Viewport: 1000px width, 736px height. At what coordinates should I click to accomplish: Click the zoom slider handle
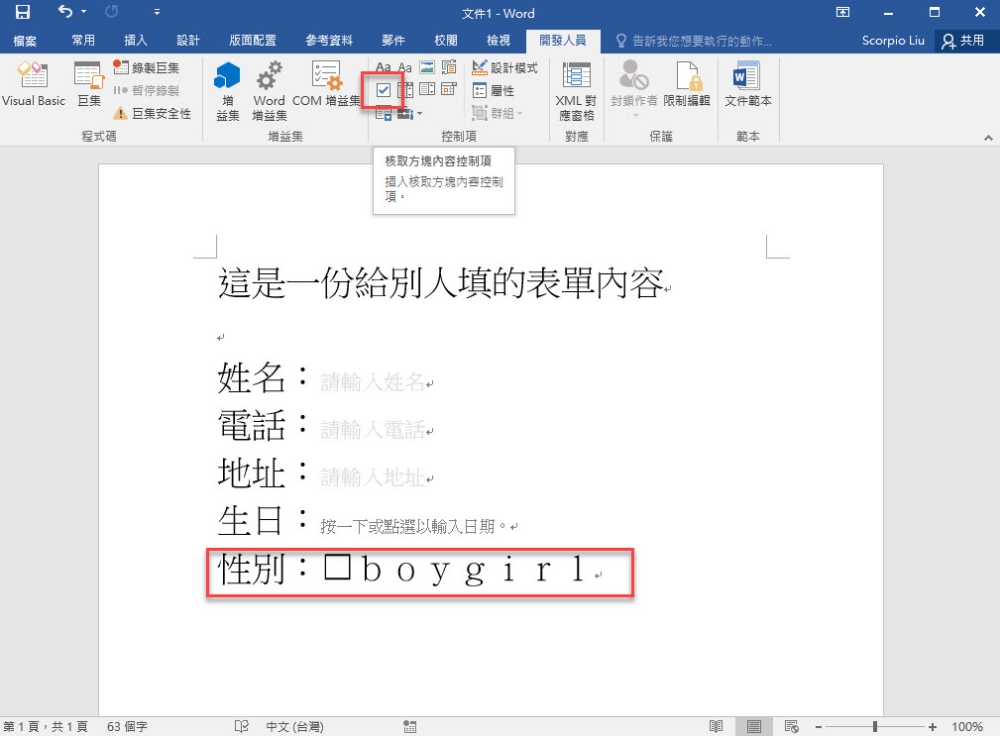coord(875,726)
